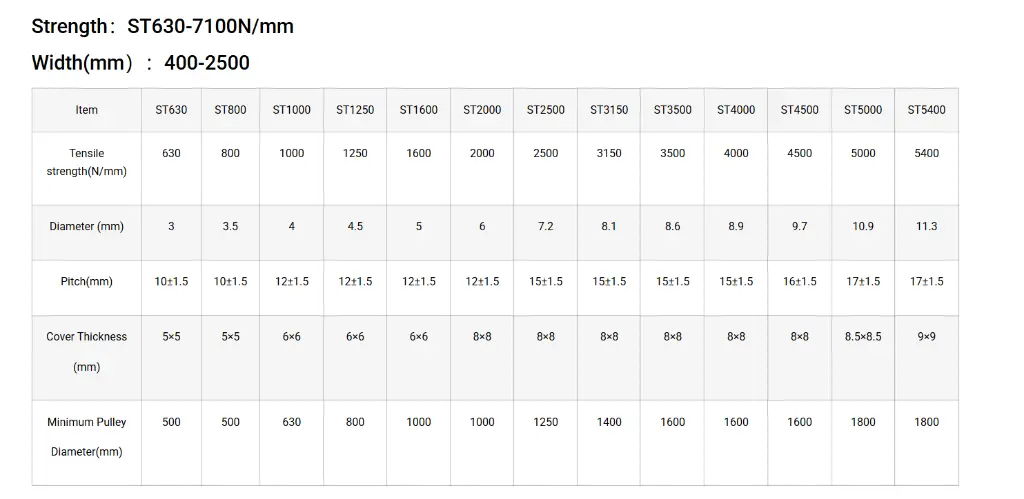Select the 11.3 diameter value
Screen dimensions: 1024x499
pos(927,227)
